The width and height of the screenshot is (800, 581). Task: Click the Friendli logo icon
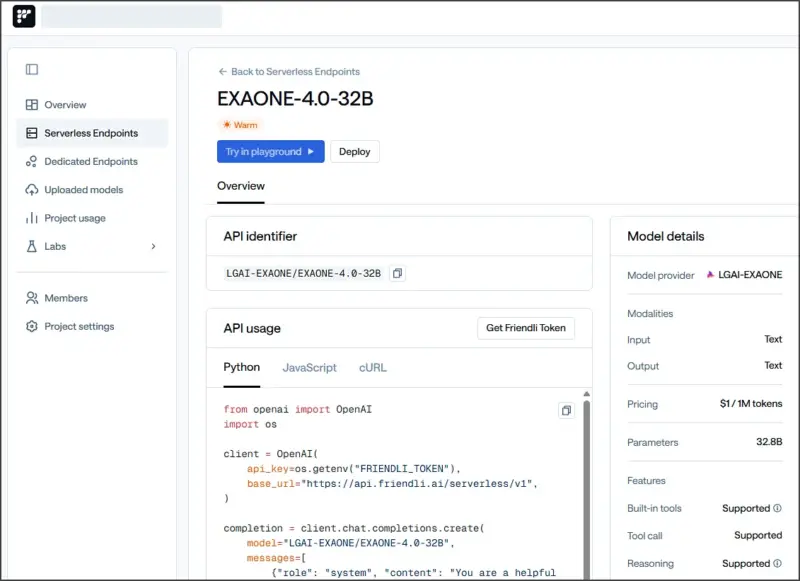(x=24, y=16)
